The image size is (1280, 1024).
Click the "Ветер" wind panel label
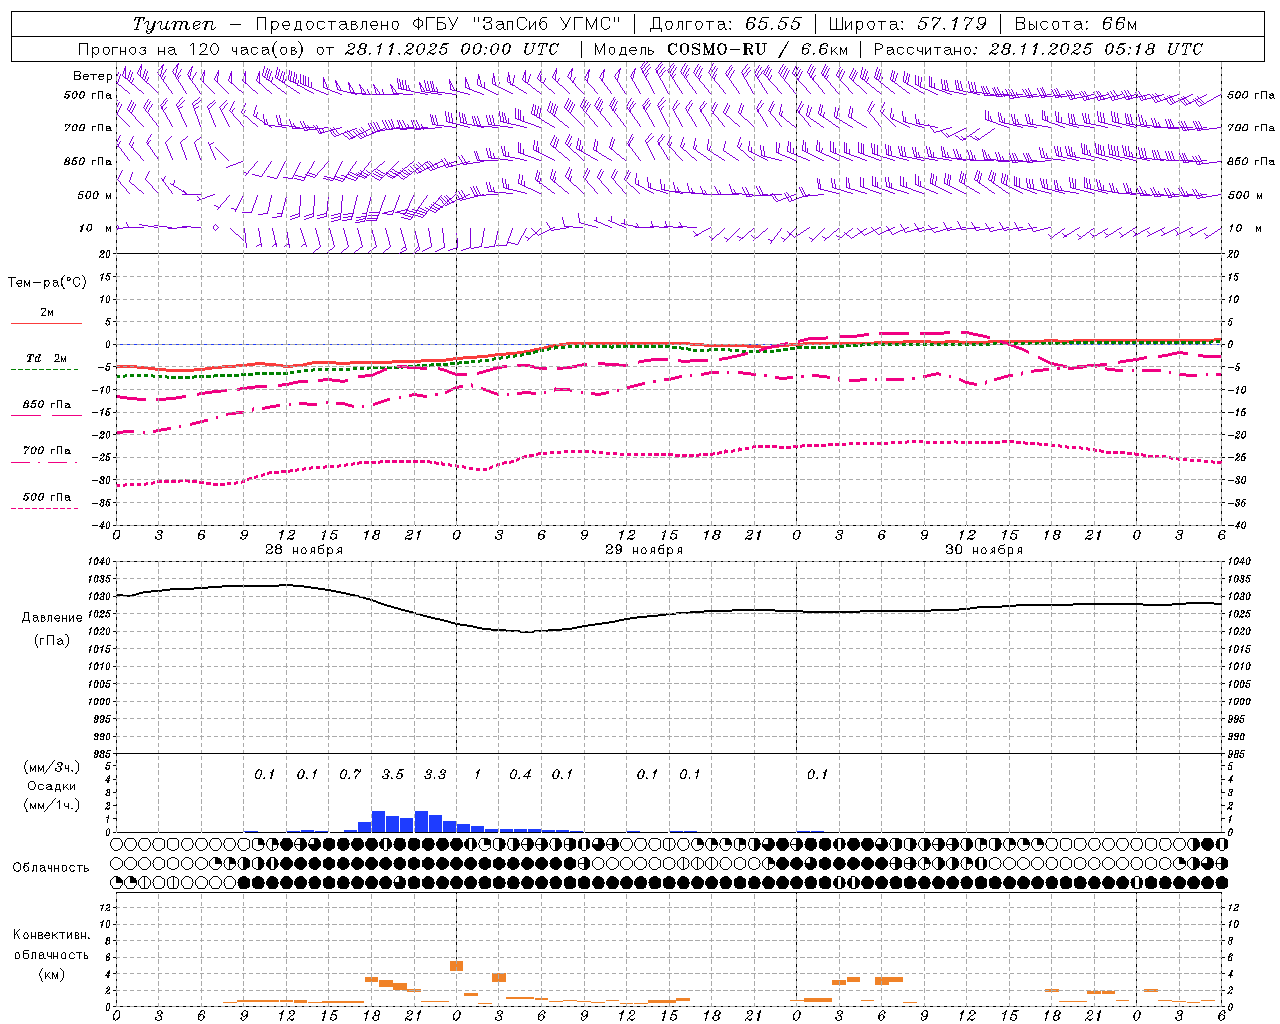coord(92,76)
